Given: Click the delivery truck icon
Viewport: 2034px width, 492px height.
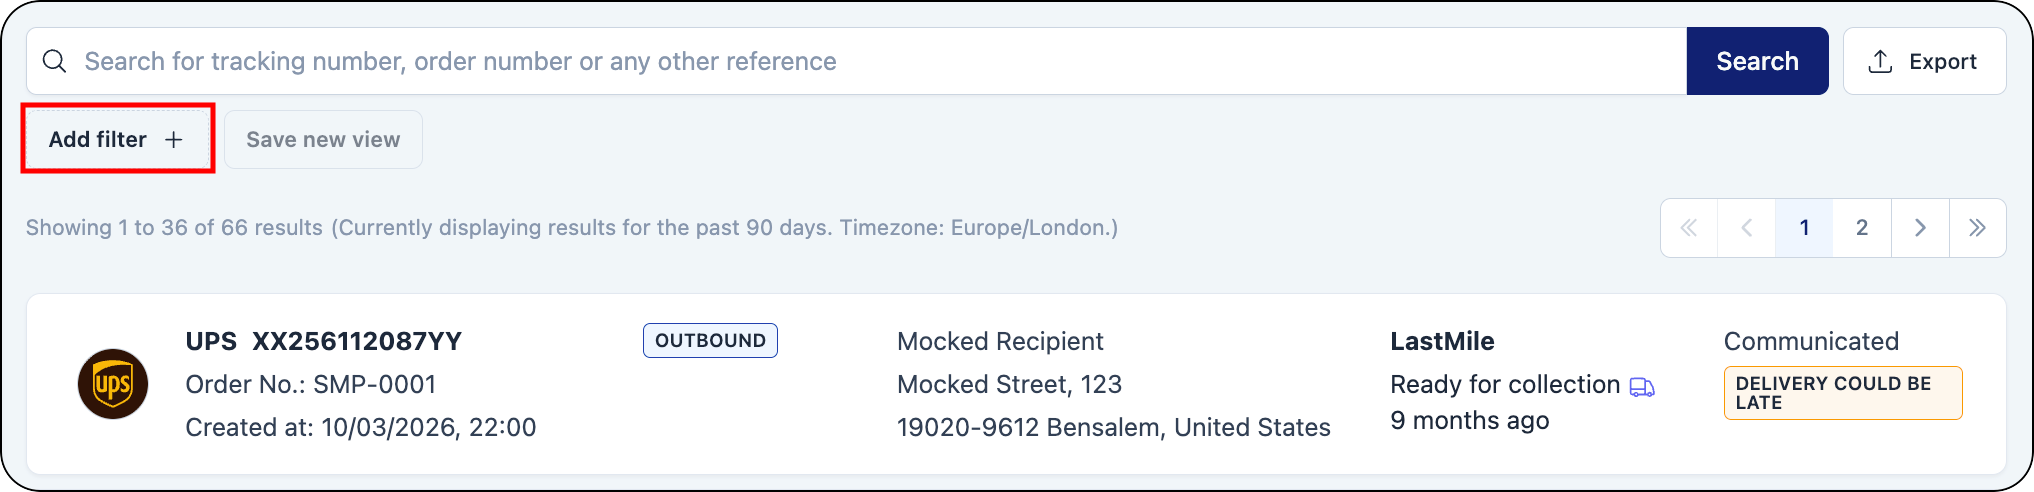Looking at the screenshot, I should pyautogui.click(x=1642, y=387).
